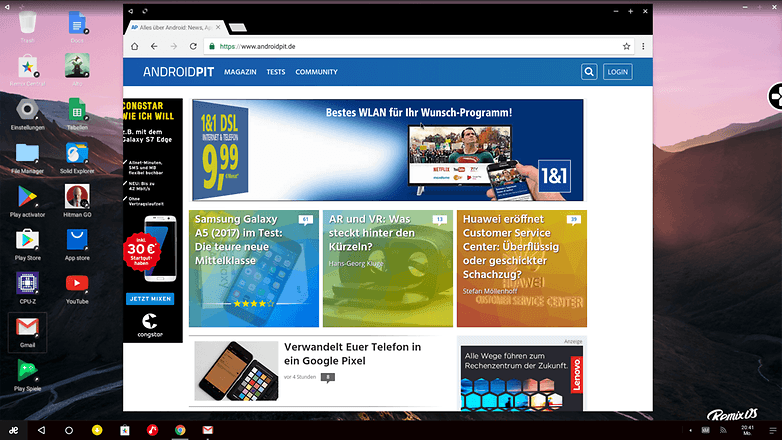Image resolution: width=782 pixels, height=440 pixels.
Task: Click the Lenovo Rechenzentrum advertisement
Action: coord(522,378)
